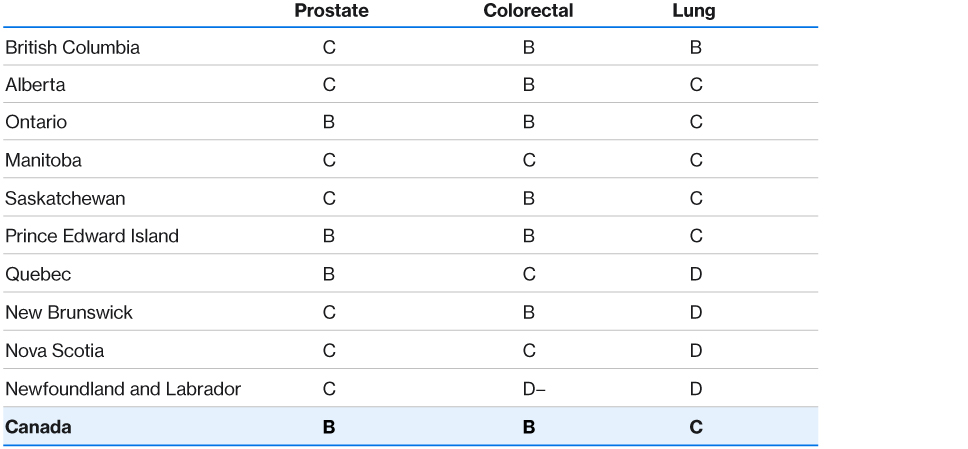The height and width of the screenshot is (449, 968).
Task: Click the Newfoundland and Labrador row label
Action: click(122, 388)
